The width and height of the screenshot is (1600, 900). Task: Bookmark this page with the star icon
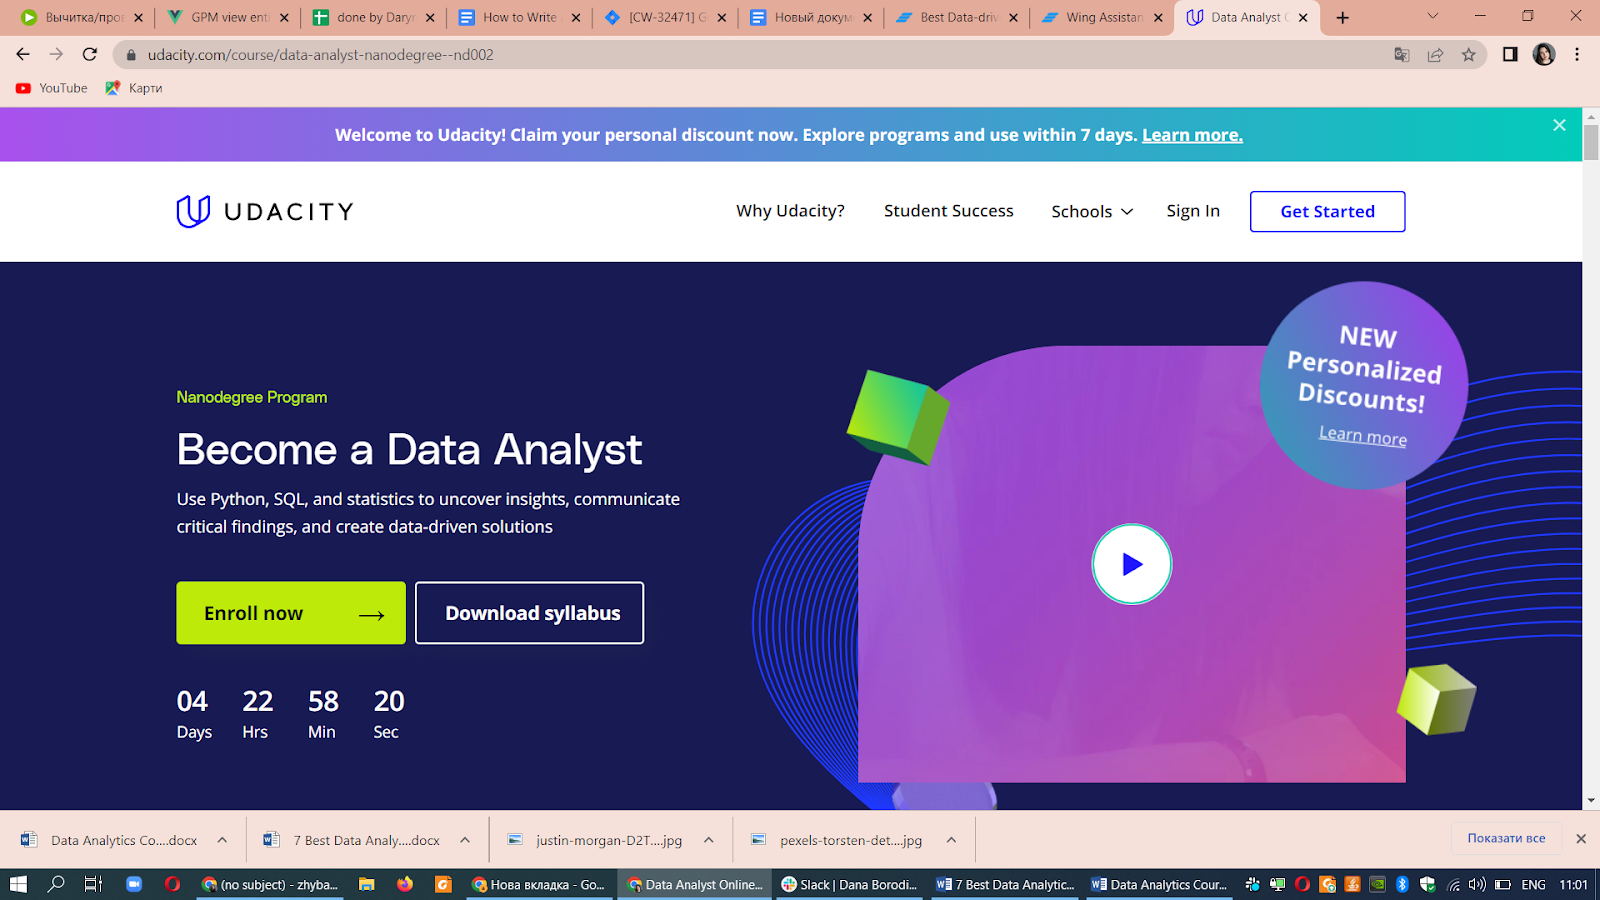tap(1468, 55)
